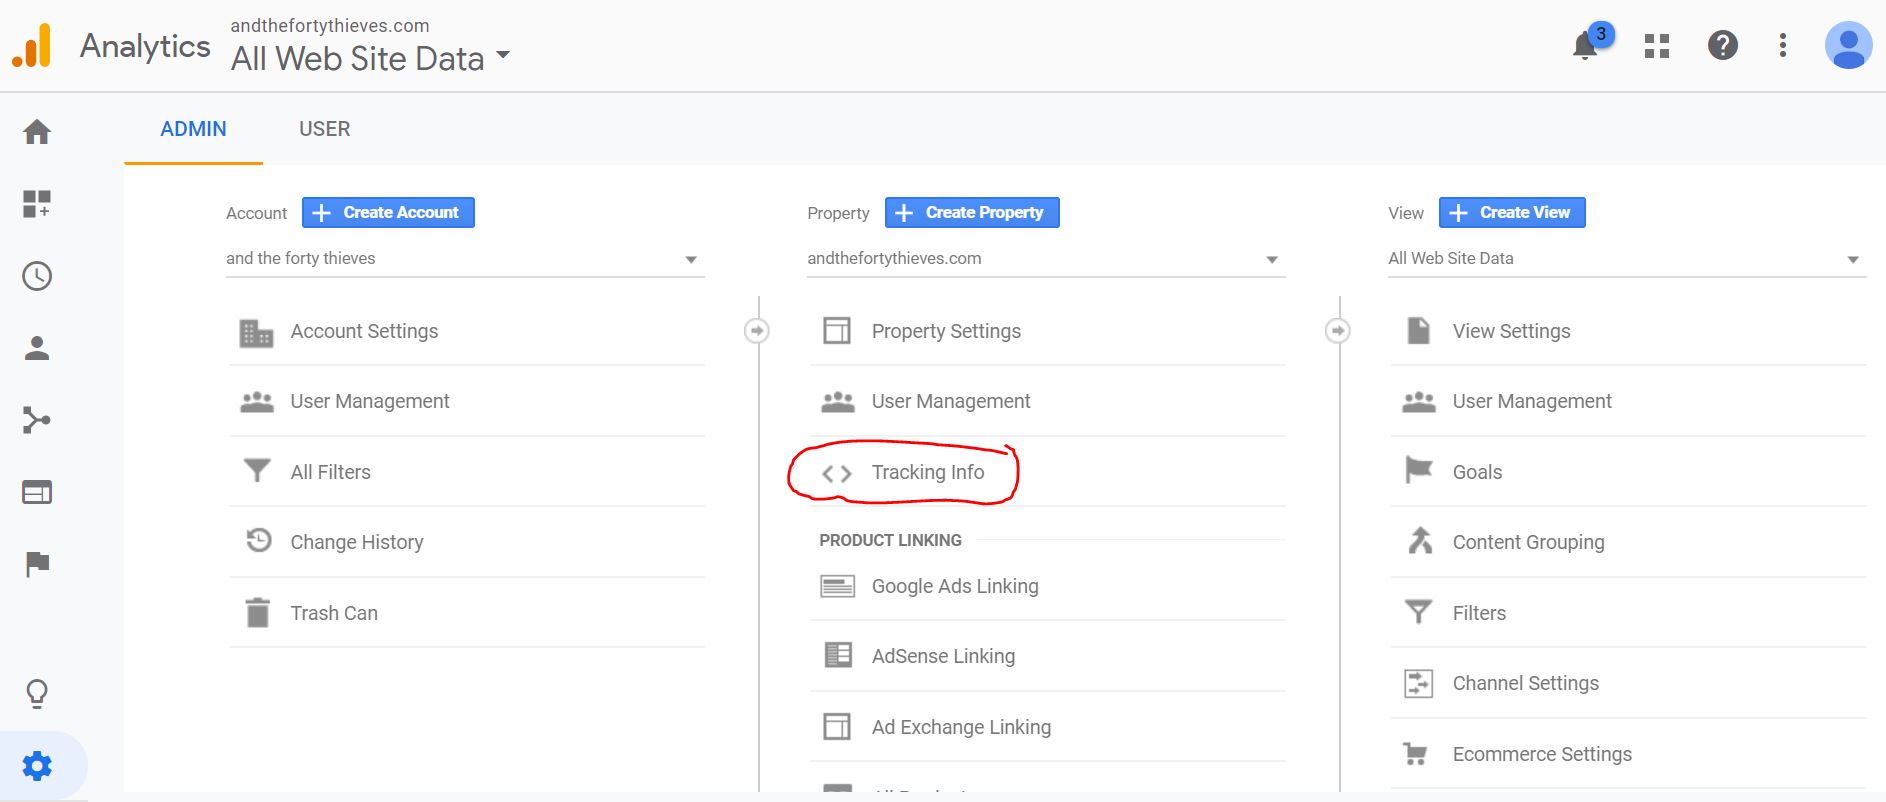Click the Google Ads Linking icon
Image resolution: width=1886 pixels, height=802 pixels.
click(x=837, y=586)
